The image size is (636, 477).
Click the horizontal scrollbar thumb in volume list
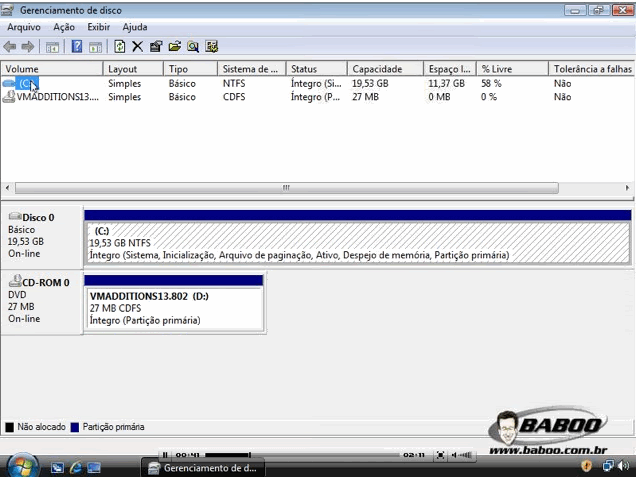pyautogui.click(x=287, y=188)
